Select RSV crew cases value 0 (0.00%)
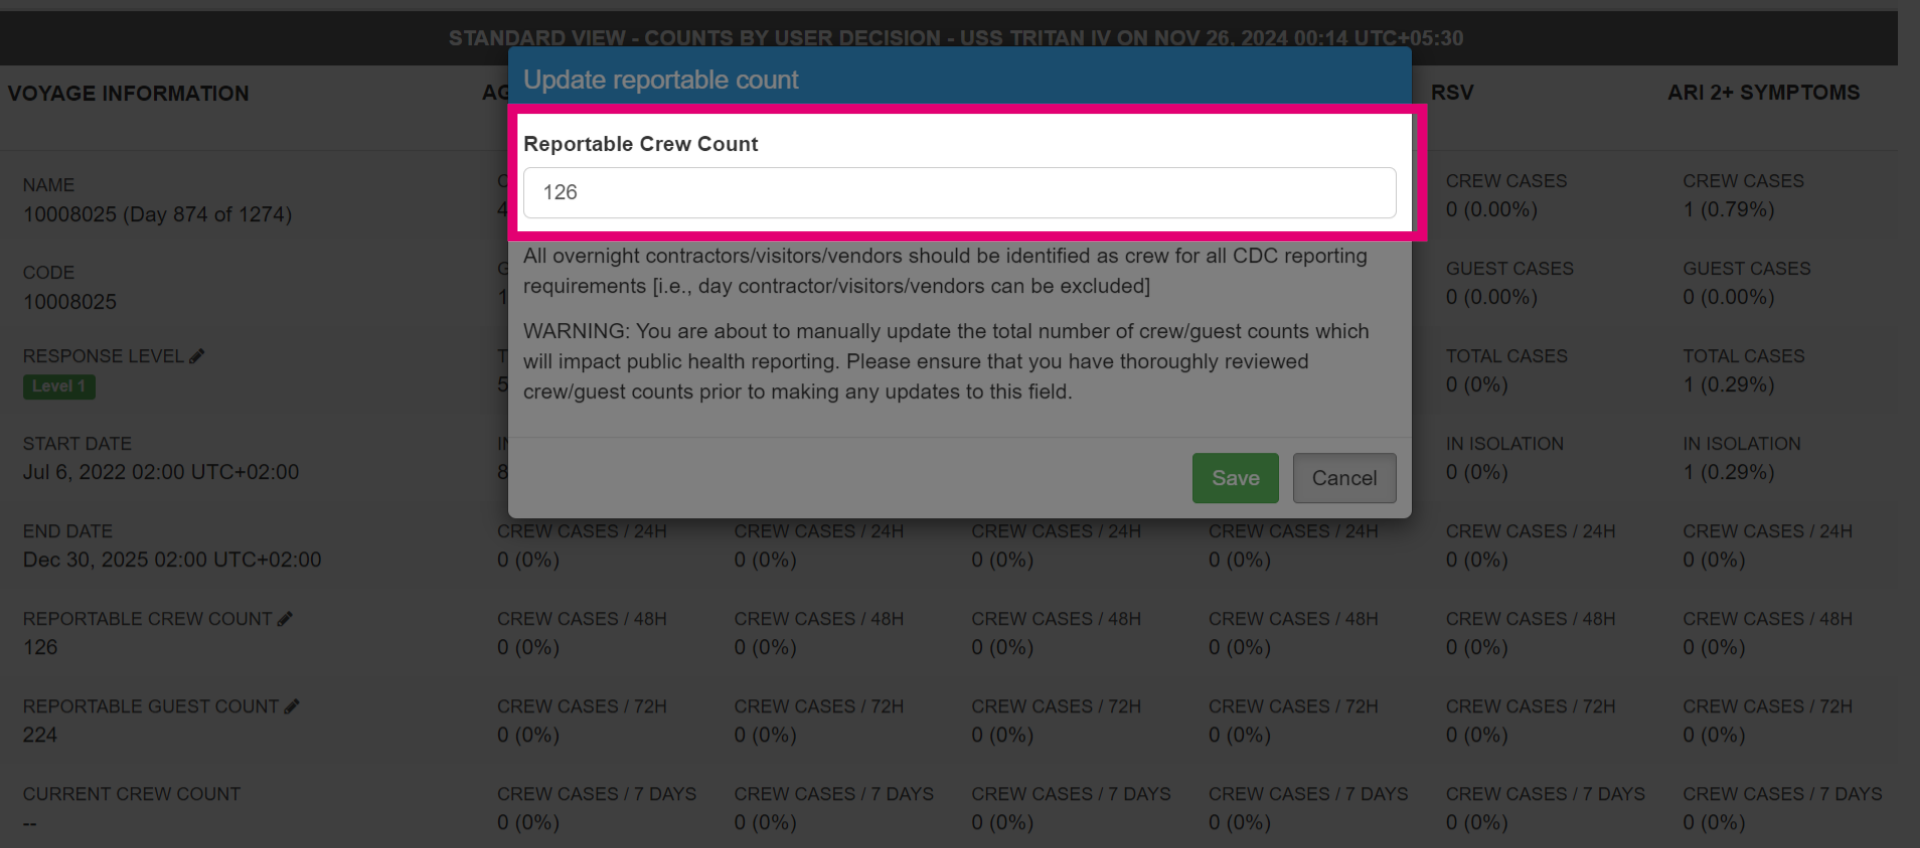Image resolution: width=1920 pixels, height=848 pixels. (x=1491, y=210)
